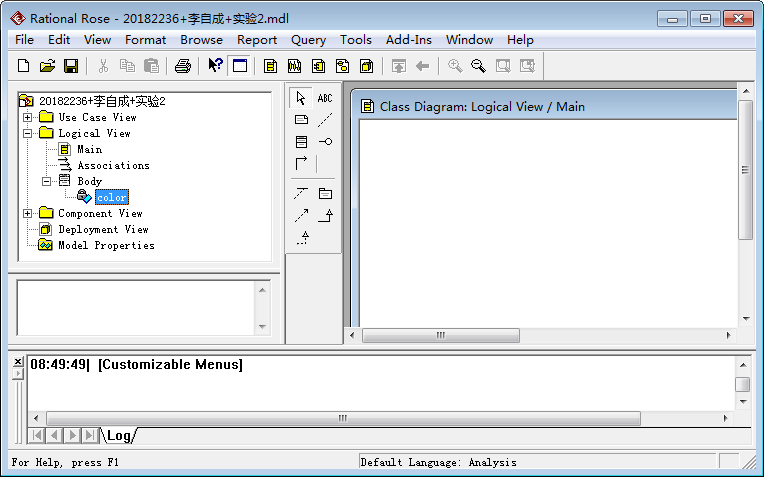This screenshot has width=764, height=477.
Task: Click the documentation pane scroll-down arrow
Action: [262, 326]
